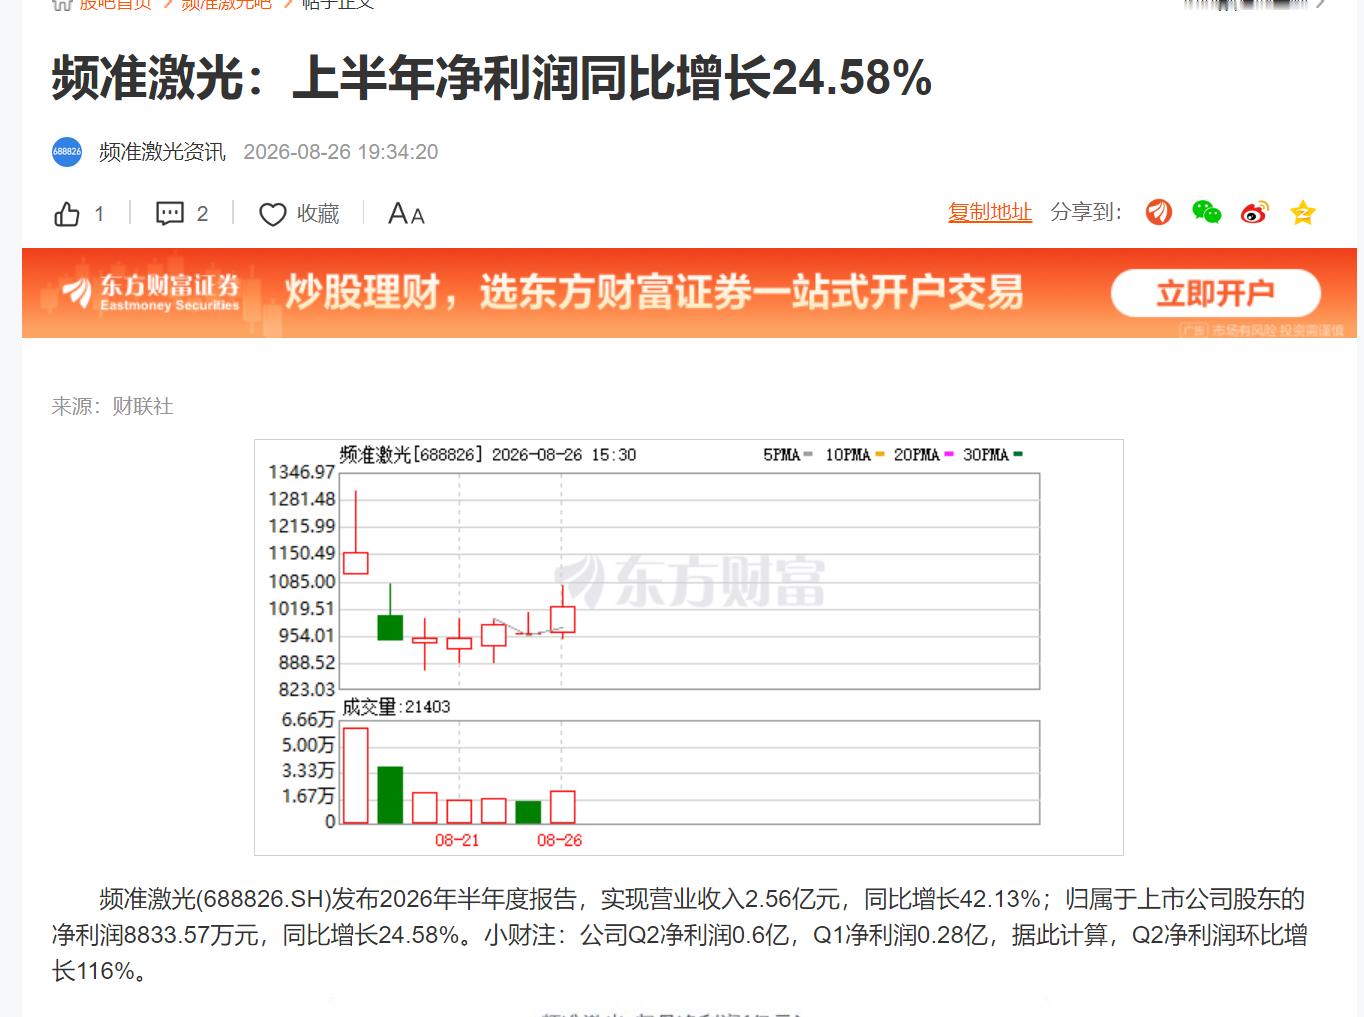Click the 30PMA legend label in chart
The image size is (1364, 1017).
point(985,455)
